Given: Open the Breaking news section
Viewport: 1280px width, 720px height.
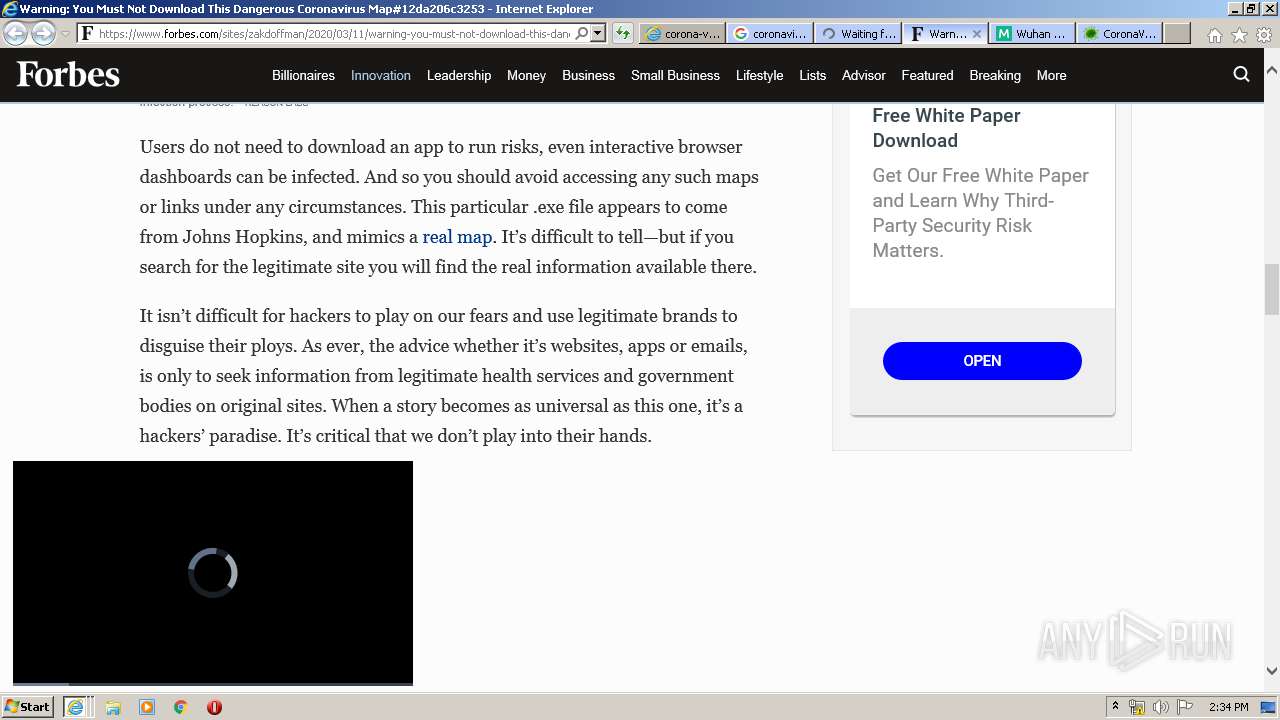Looking at the screenshot, I should click(995, 75).
